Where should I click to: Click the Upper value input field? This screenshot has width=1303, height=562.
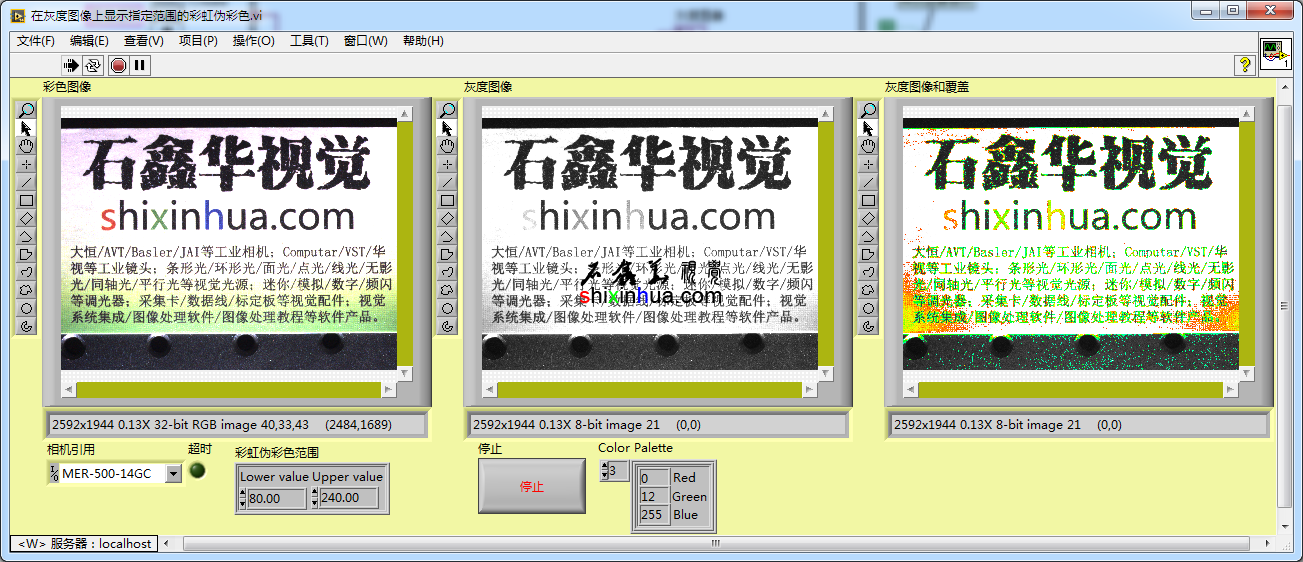coord(349,497)
